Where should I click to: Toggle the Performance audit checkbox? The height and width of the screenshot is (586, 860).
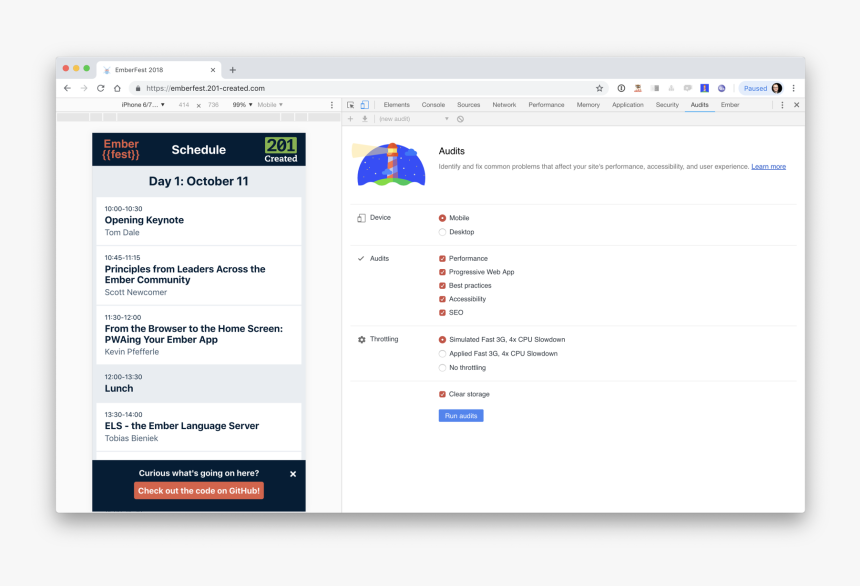point(442,258)
